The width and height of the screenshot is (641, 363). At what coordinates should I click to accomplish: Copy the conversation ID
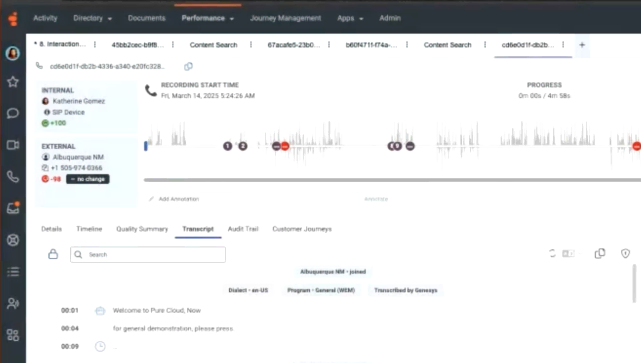point(188,66)
